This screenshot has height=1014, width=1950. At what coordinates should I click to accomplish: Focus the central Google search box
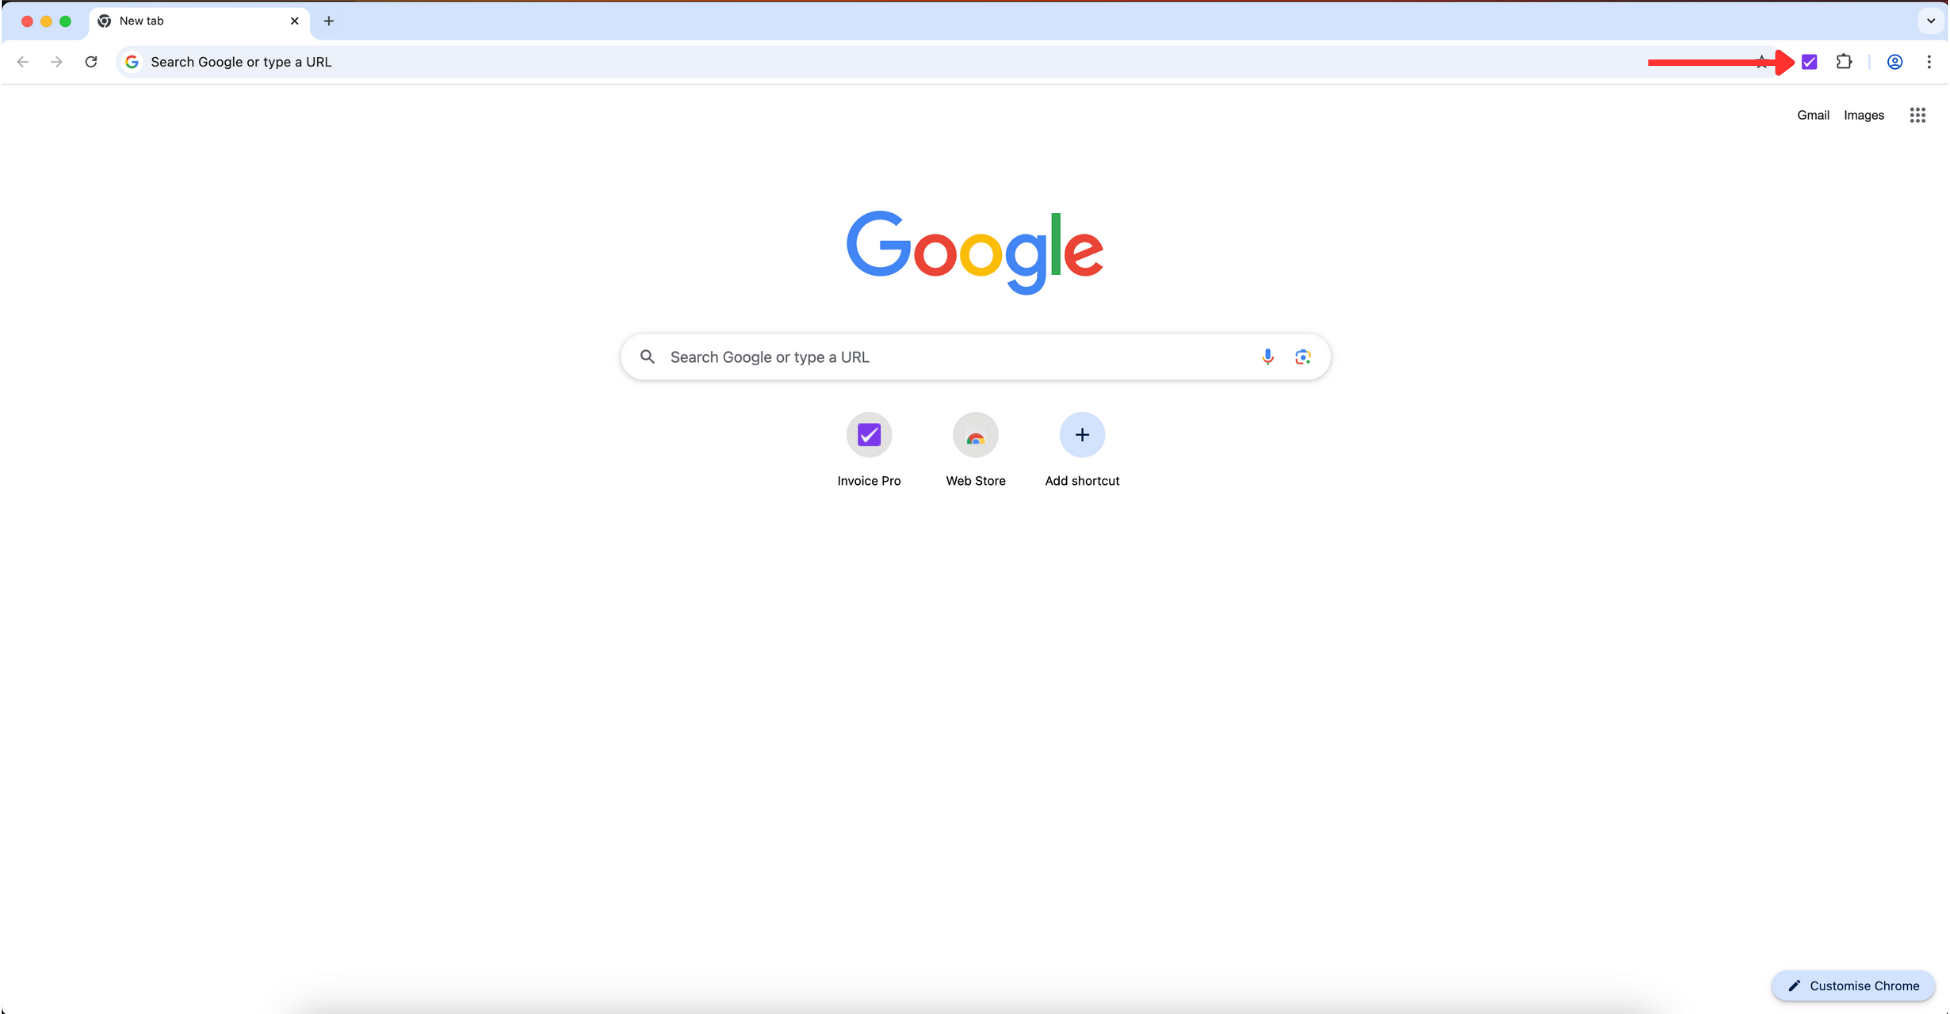pos(950,357)
